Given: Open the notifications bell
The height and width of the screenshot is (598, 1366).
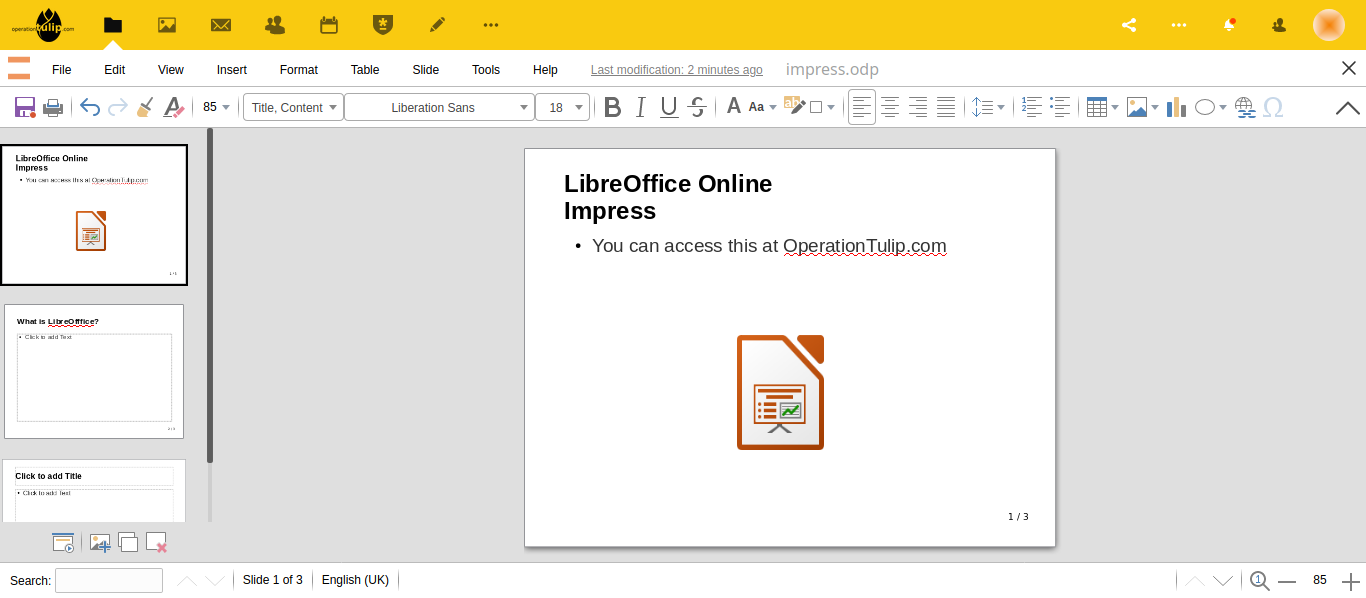Looking at the screenshot, I should point(1230,25).
